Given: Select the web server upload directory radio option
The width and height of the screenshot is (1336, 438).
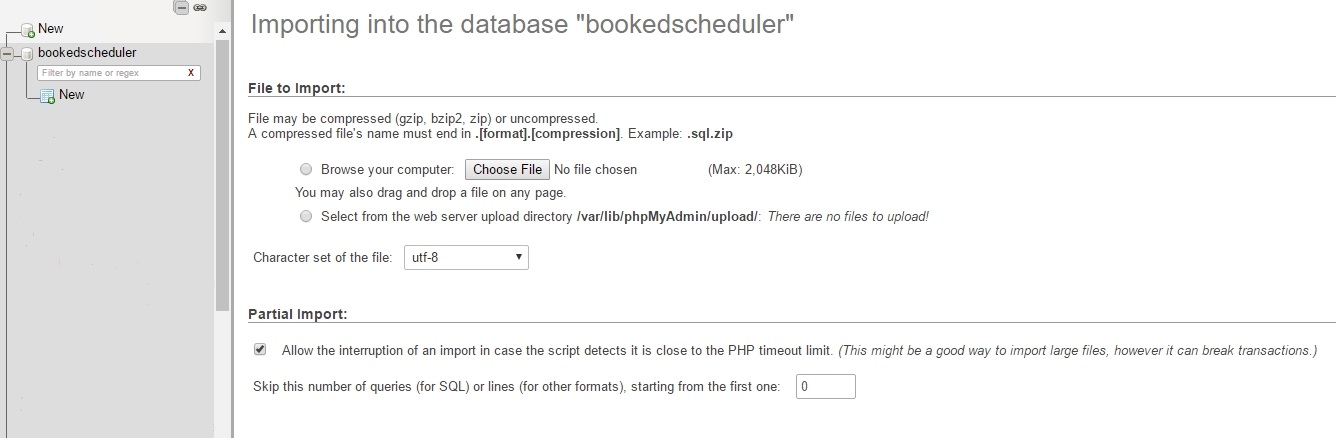Looking at the screenshot, I should (x=306, y=216).
